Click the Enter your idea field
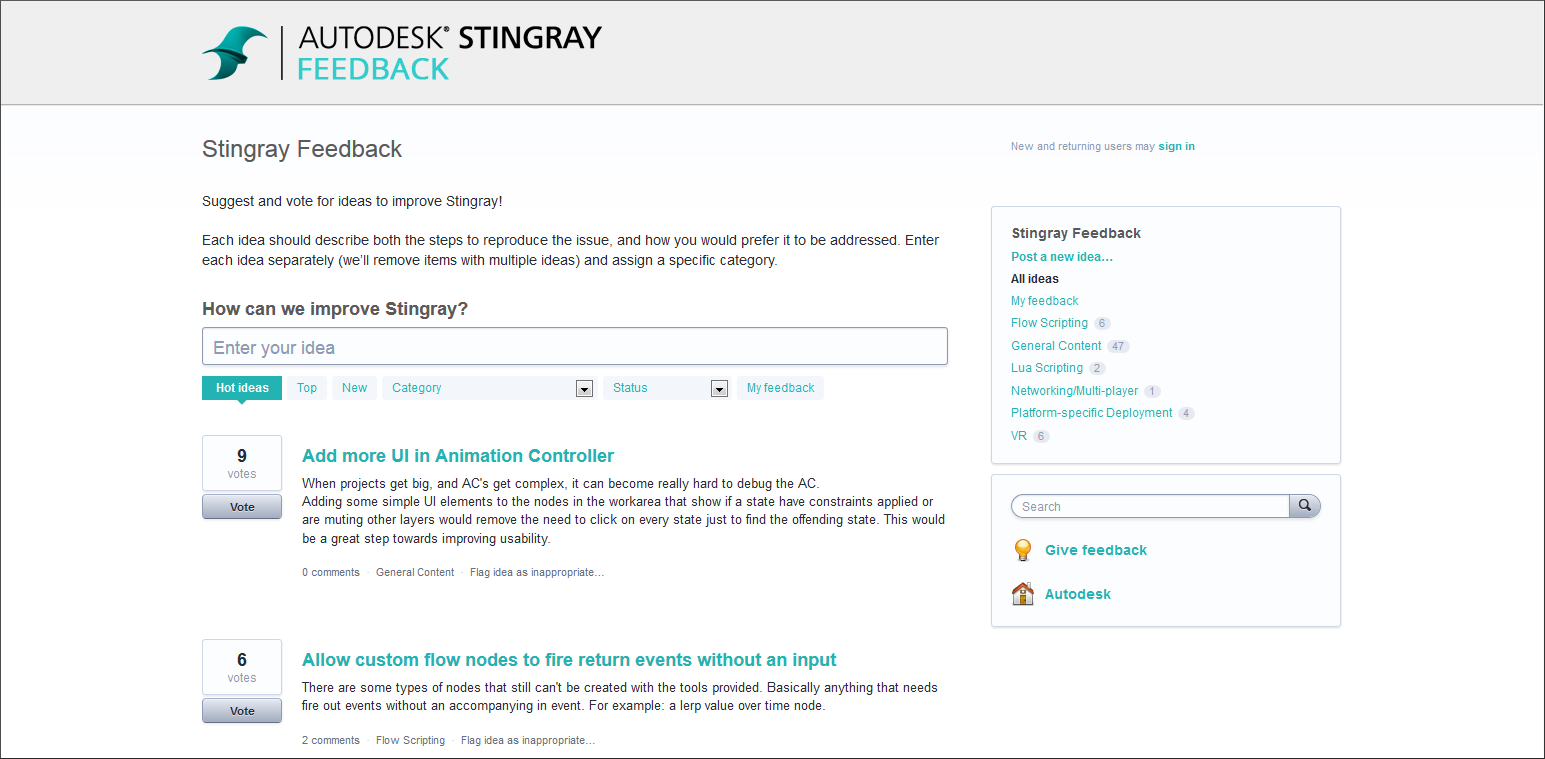 [x=575, y=347]
